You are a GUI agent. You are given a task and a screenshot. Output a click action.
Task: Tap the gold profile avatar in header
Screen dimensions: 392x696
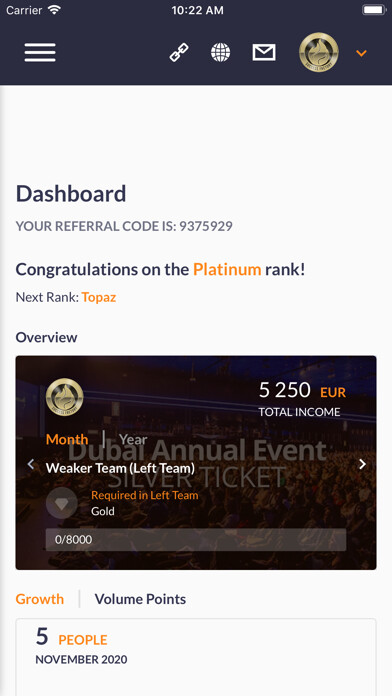(319, 52)
